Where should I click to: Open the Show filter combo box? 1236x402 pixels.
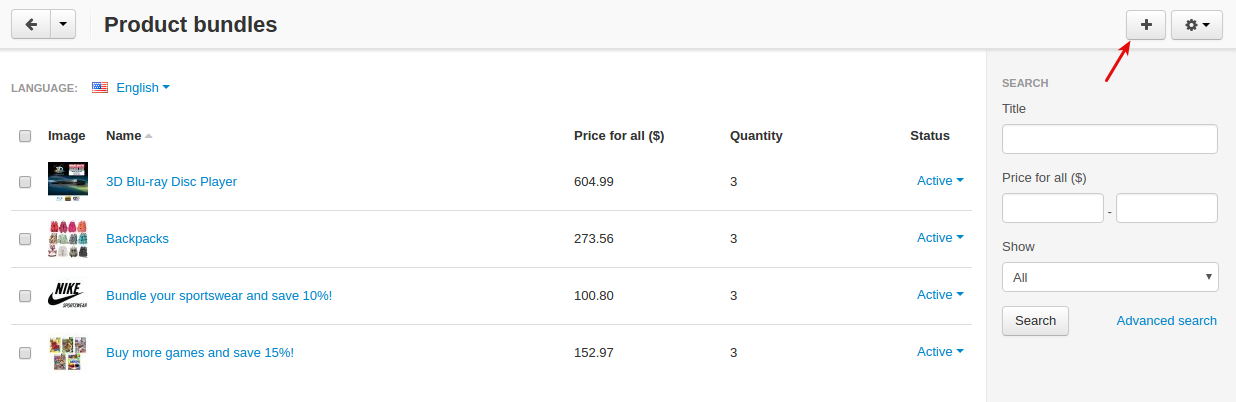[x=1110, y=277]
